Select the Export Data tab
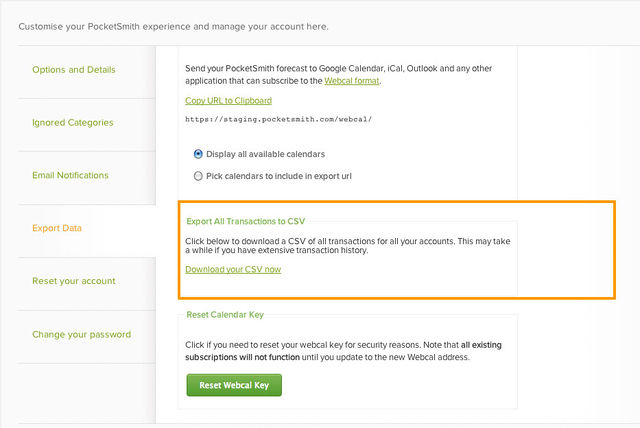The height and width of the screenshot is (428, 640). pos(57,228)
